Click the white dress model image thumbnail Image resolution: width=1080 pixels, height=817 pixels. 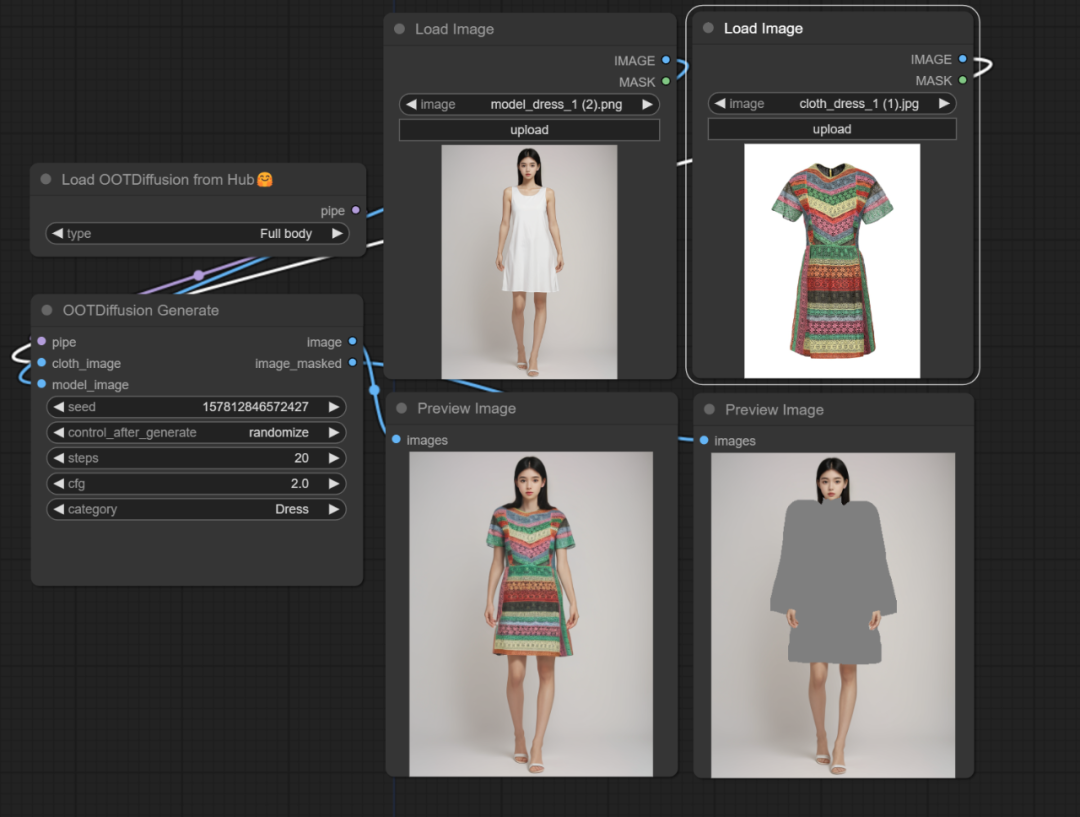(529, 261)
